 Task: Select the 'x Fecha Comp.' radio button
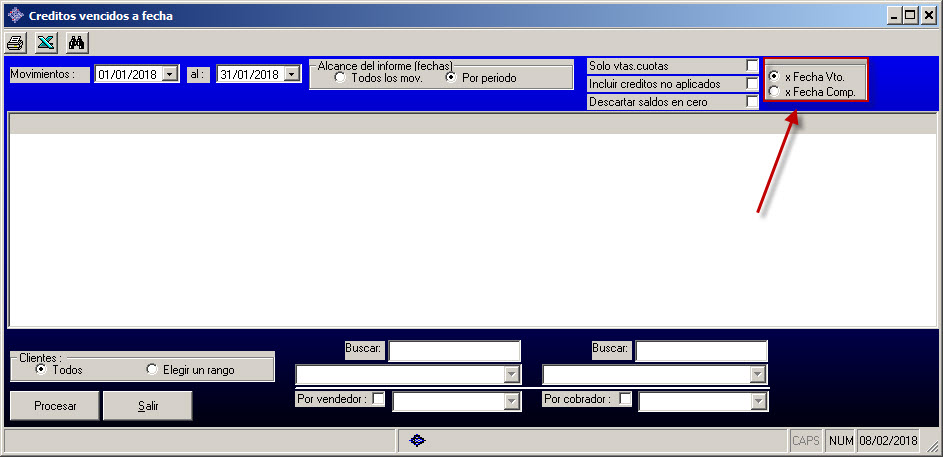[x=774, y=92]
